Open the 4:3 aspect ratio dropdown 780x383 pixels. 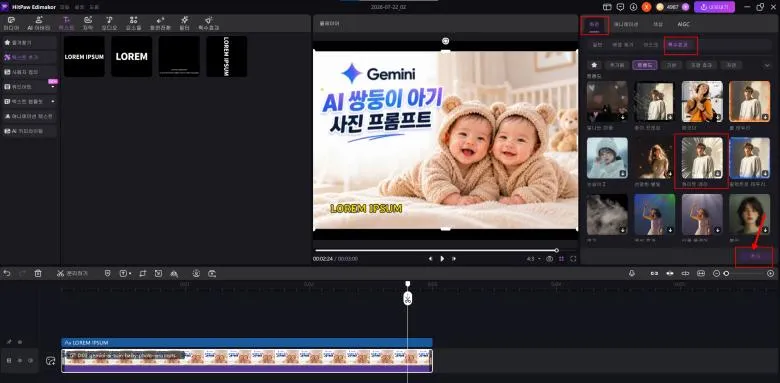click(534, 259)
